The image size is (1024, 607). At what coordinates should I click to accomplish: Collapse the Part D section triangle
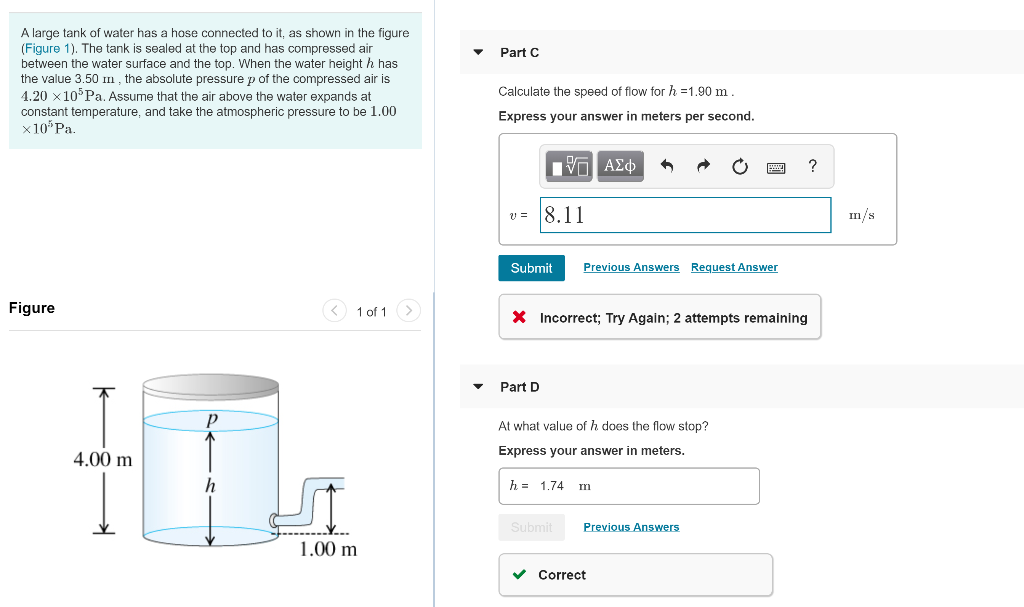(x=478, y=387)
